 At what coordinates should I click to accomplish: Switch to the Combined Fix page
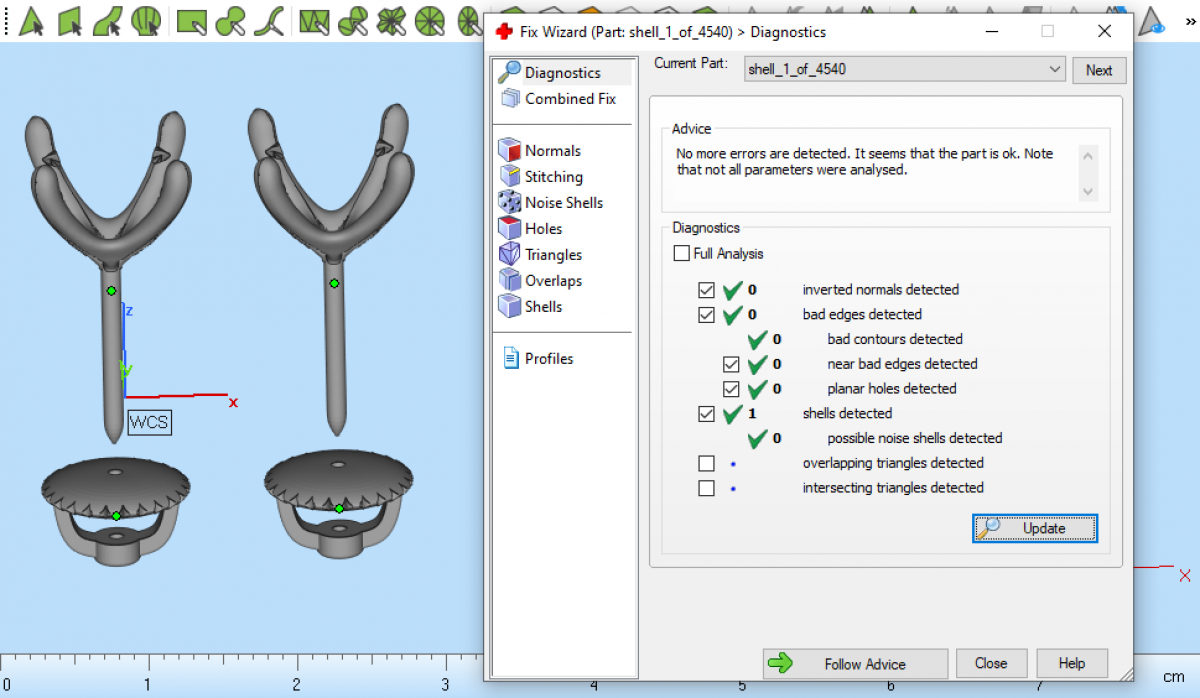(569, 99)
